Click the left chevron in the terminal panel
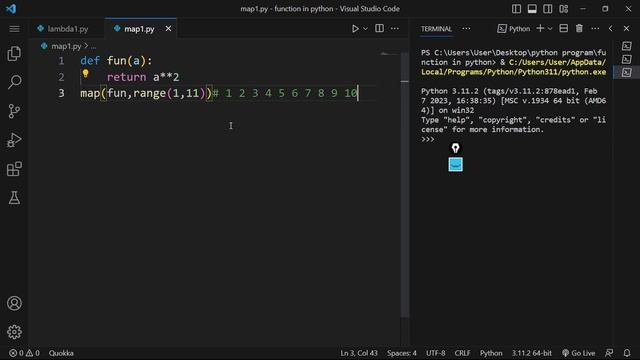Image resolution: width=640 pixels, height=360 pixels. 611,29
